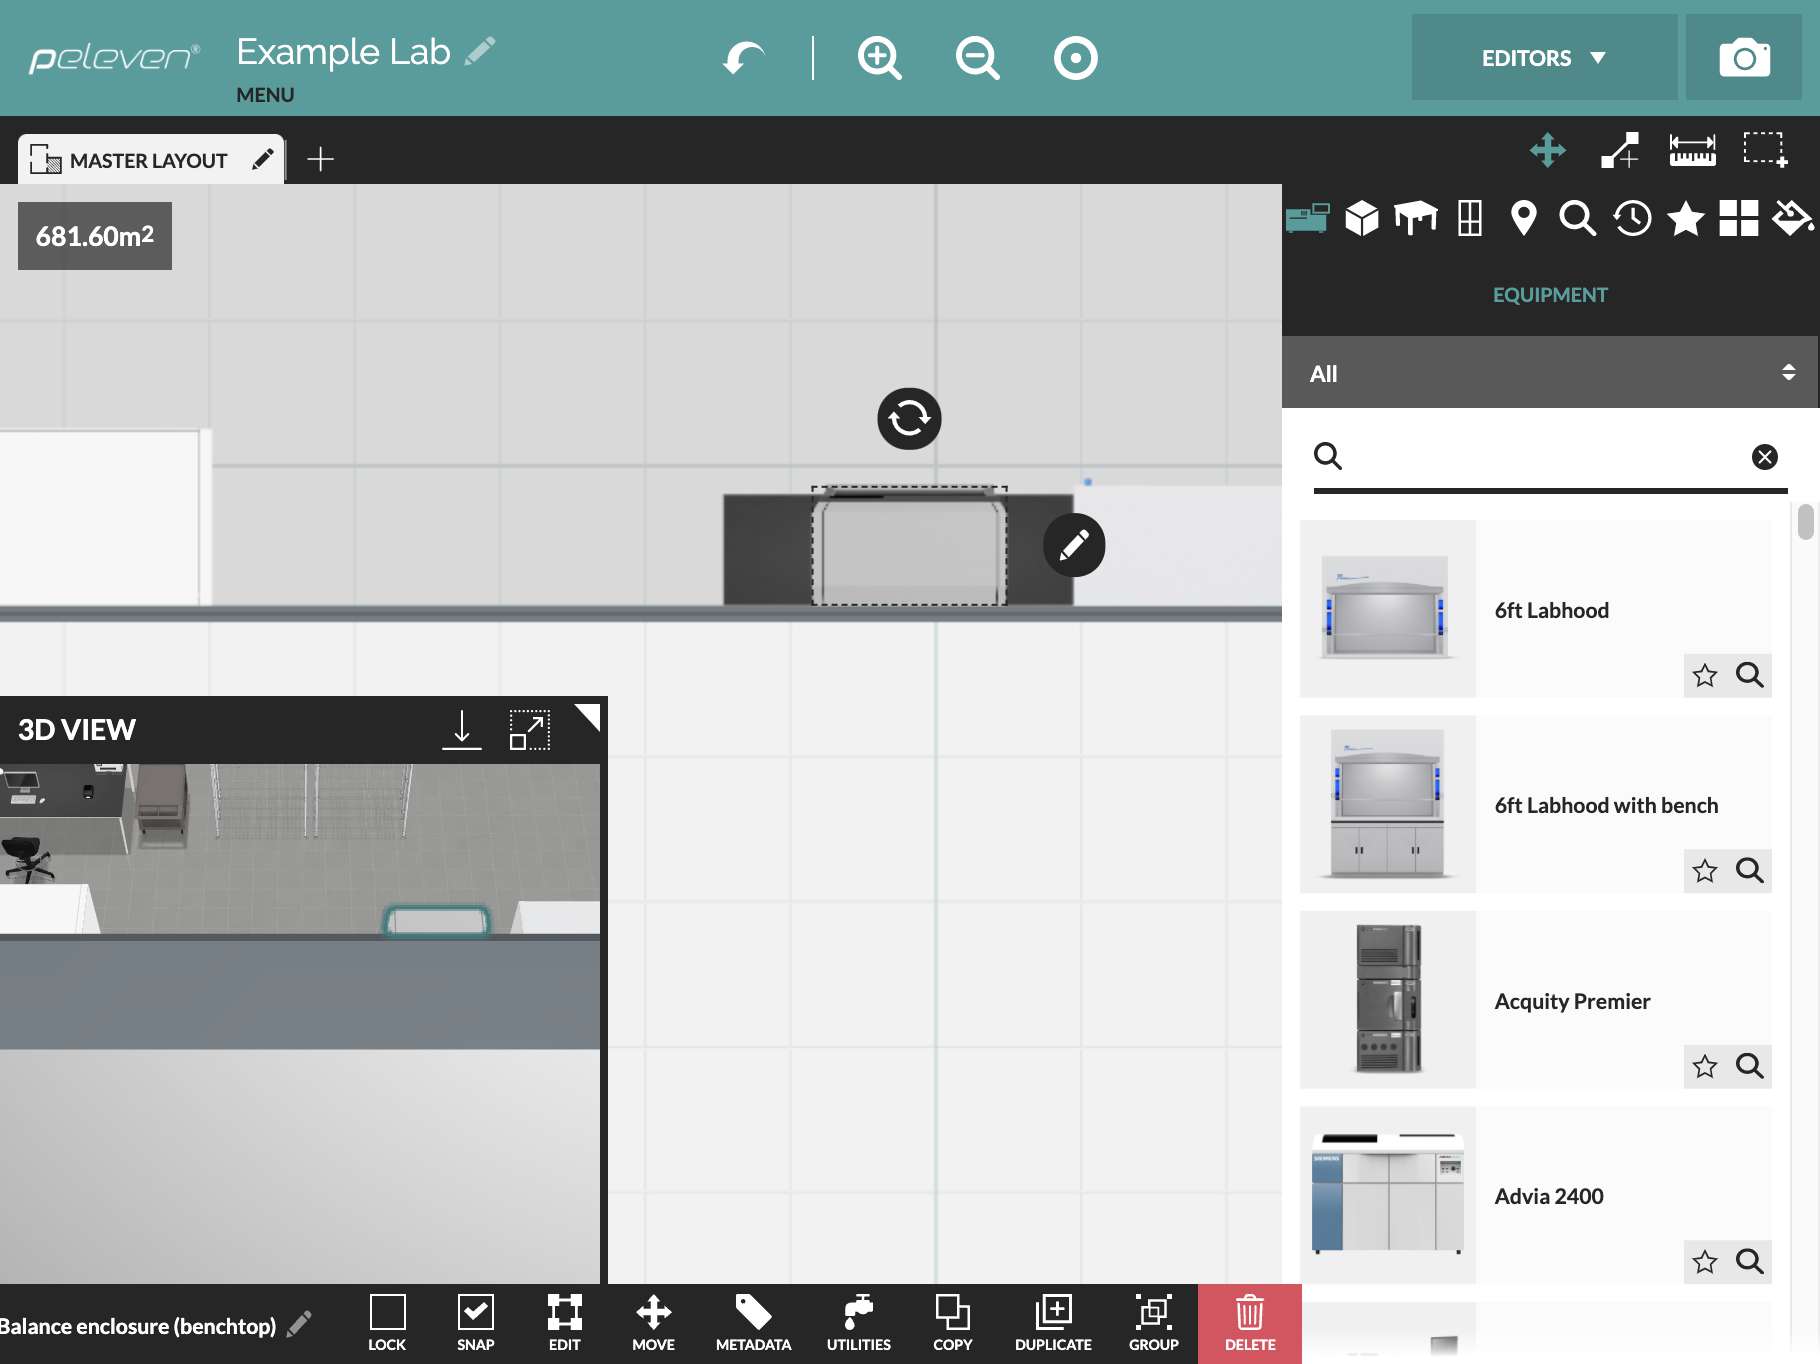Take a snapshot with camera icon
The width and height of the screenshot is (1820, 1364).
[1744, 58]
